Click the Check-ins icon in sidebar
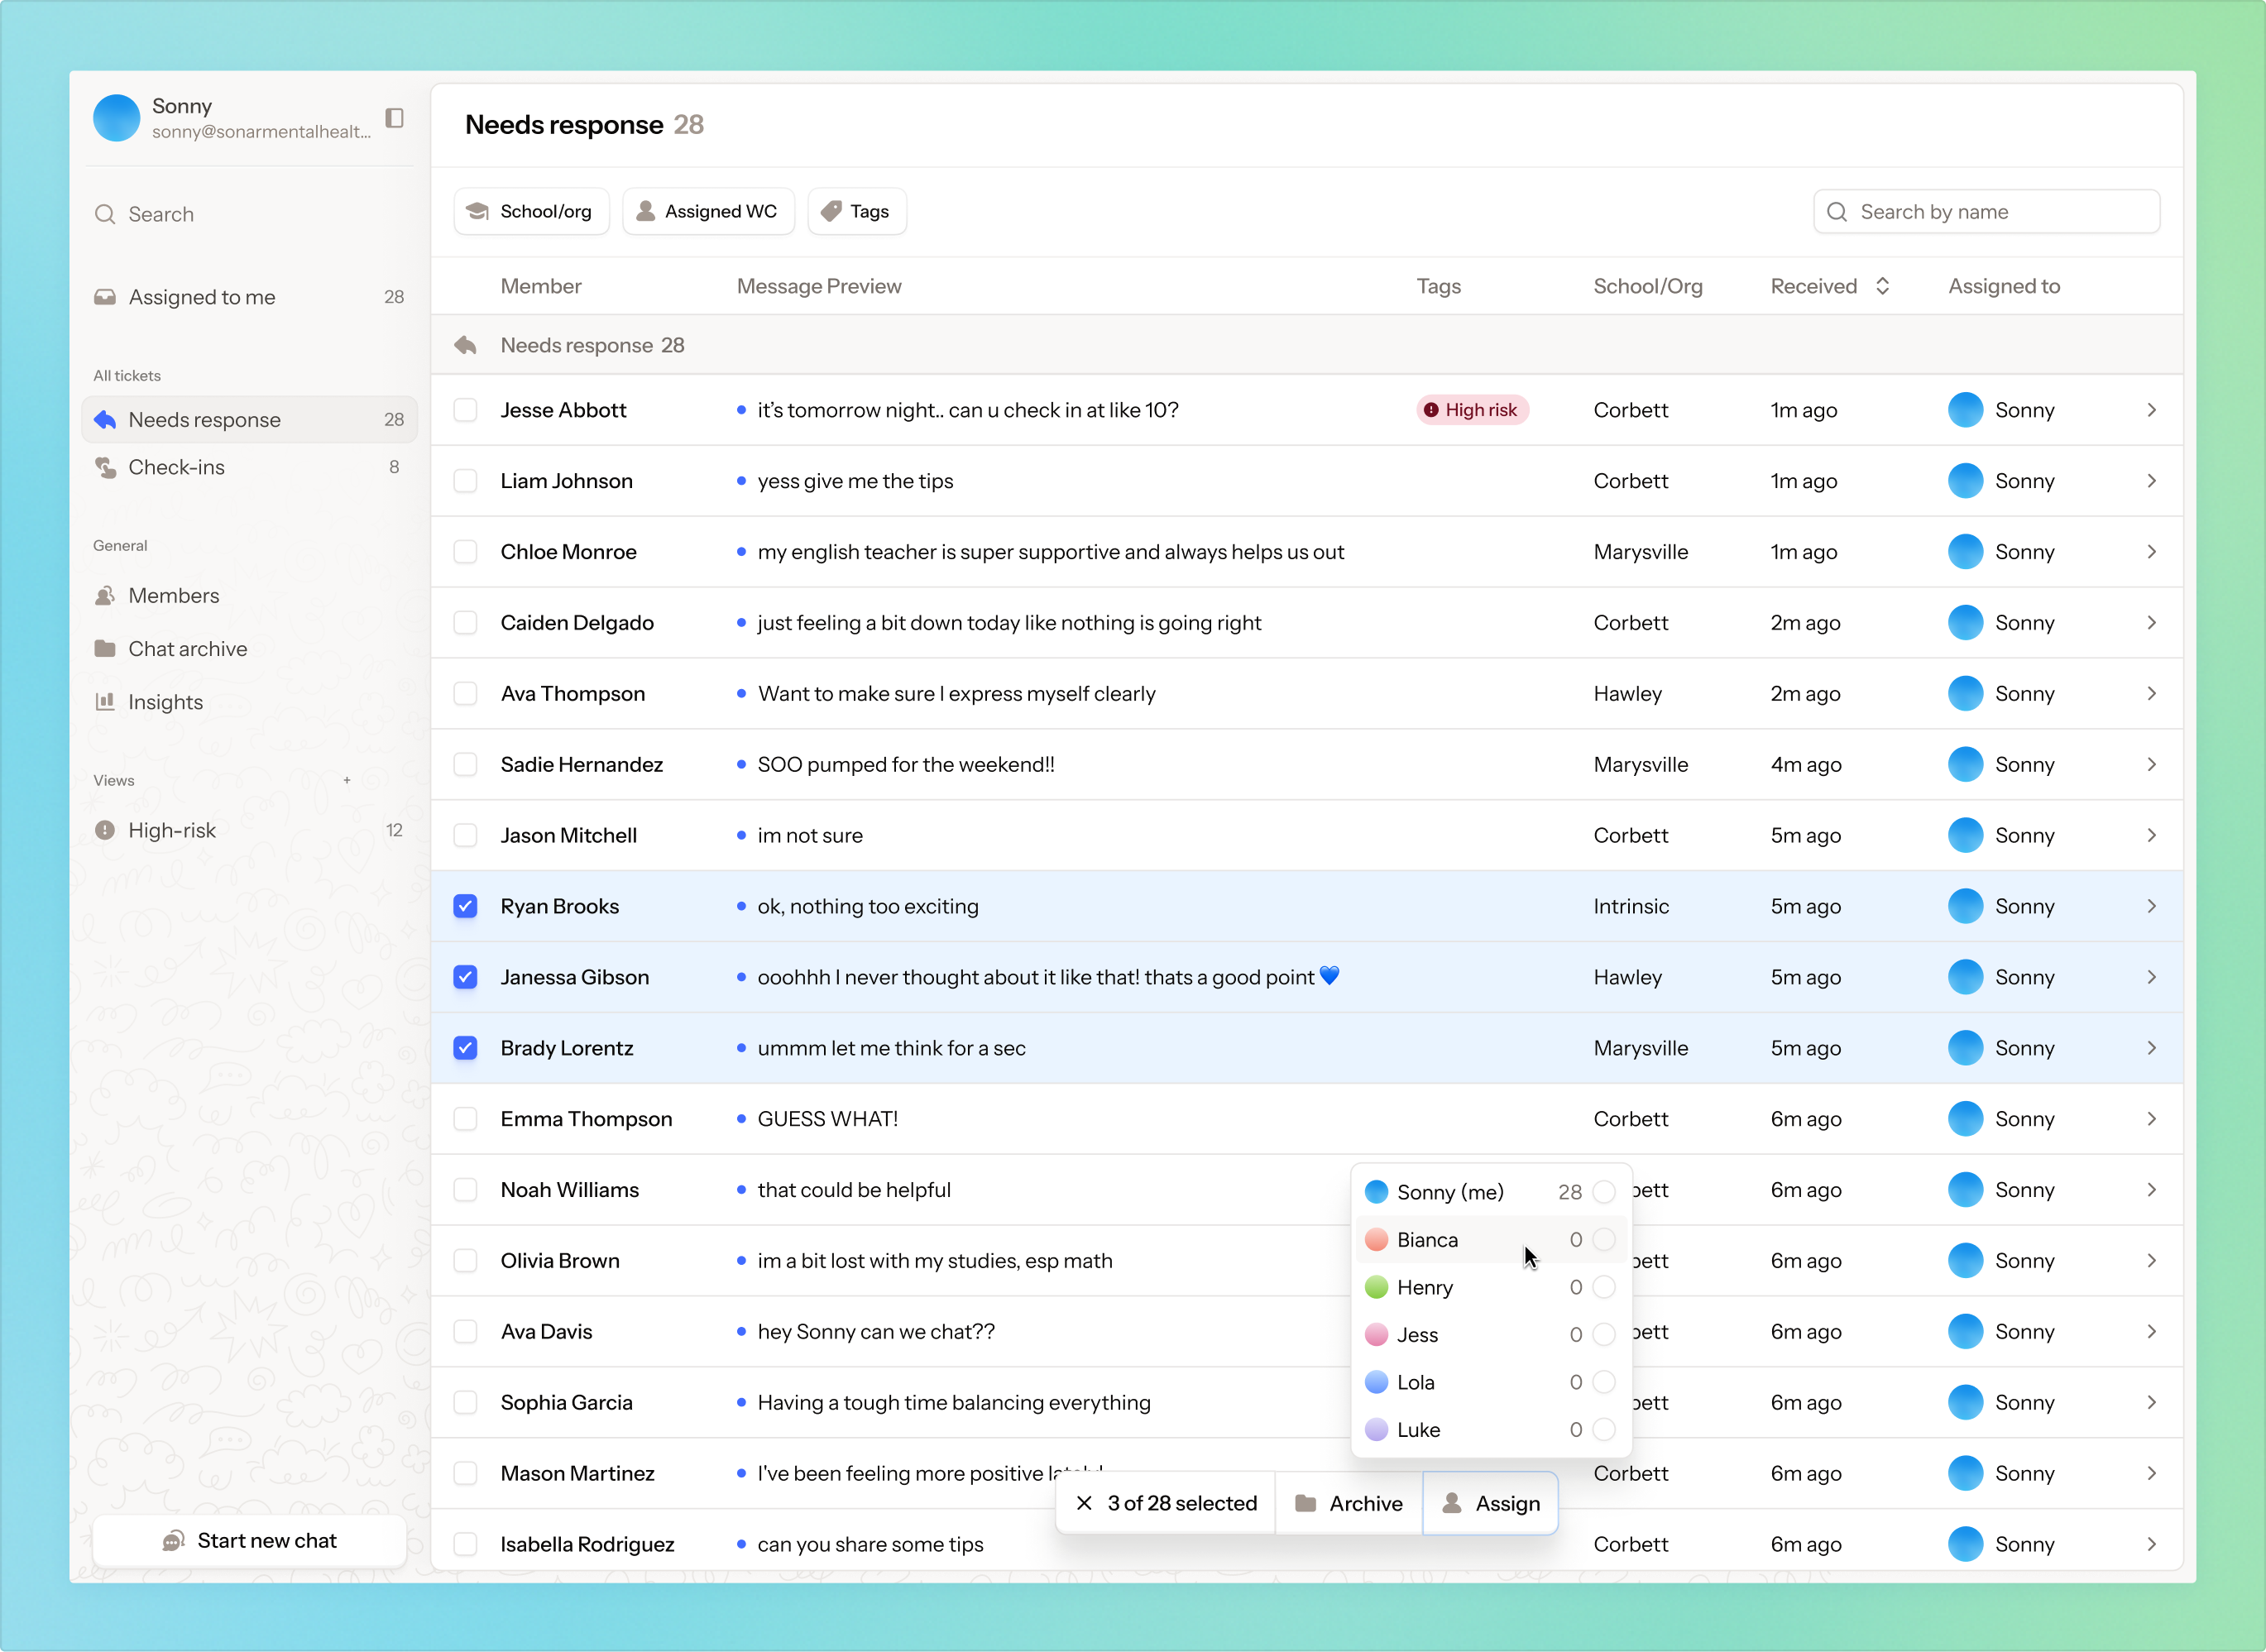This screenshot has height=1652, width=2266. click(x=105, y=467)
